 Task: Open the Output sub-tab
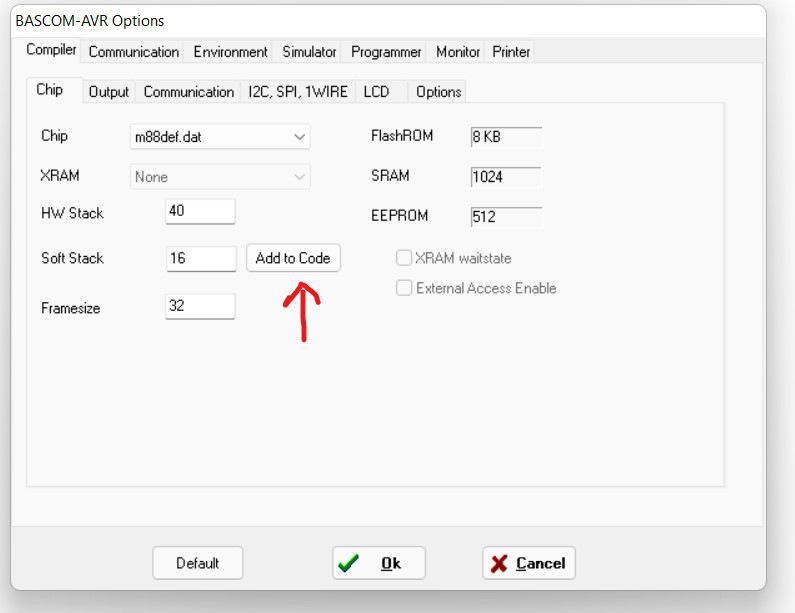[x=109, y=92]
